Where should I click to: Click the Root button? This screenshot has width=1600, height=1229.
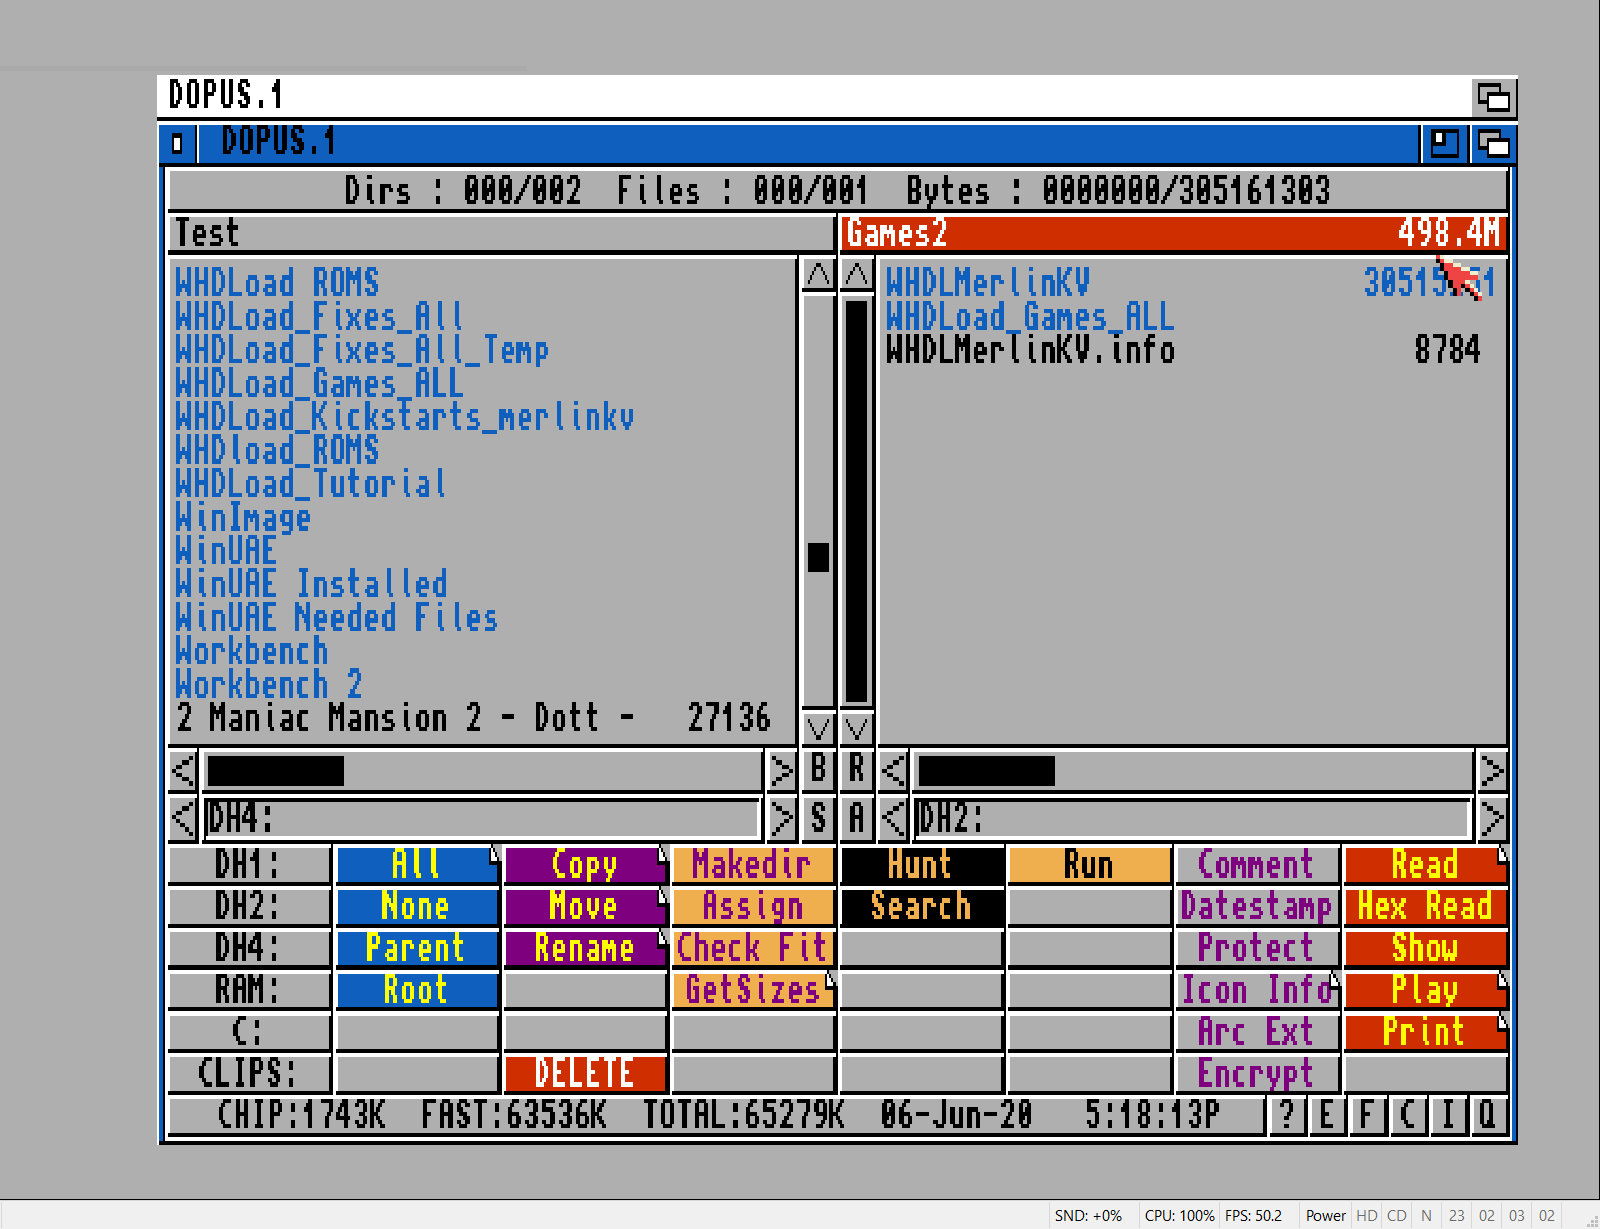[x=417, y=990]
